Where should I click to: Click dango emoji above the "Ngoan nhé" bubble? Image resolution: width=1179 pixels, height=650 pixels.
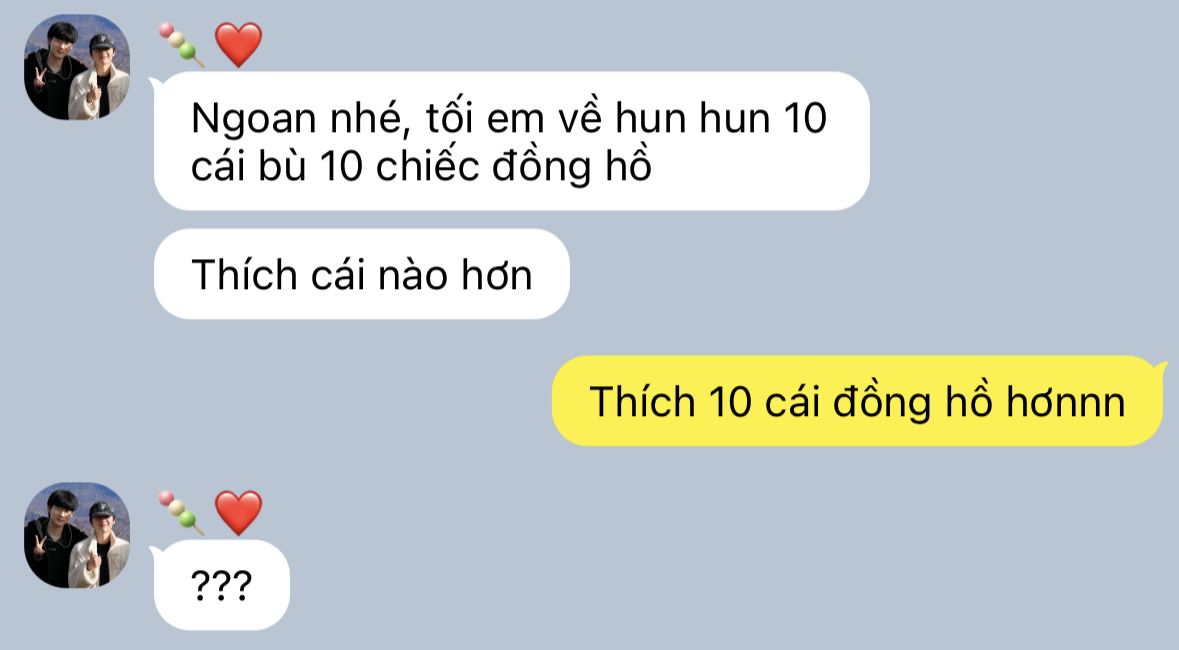click(181, 44)
